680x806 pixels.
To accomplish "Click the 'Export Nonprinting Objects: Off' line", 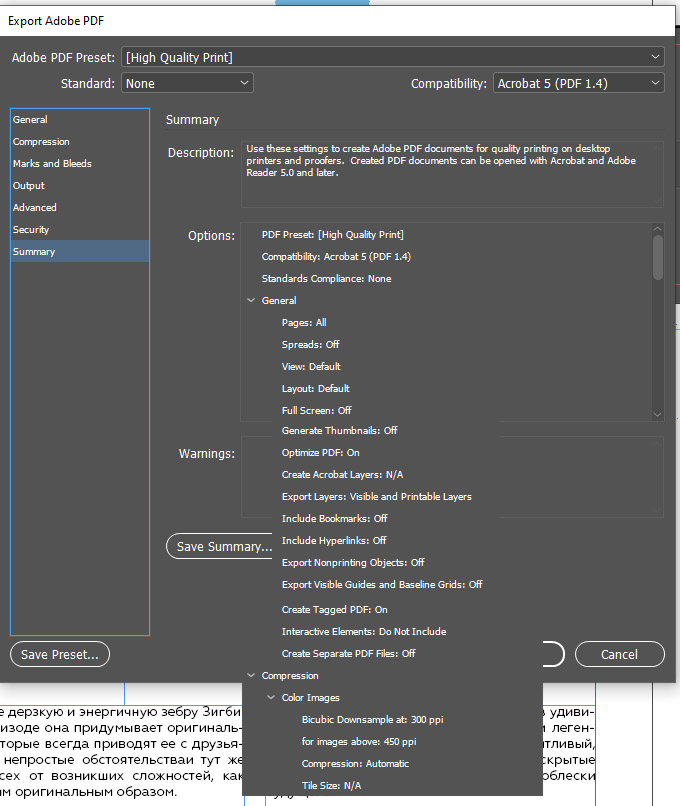I will click(x=353, y=563).
